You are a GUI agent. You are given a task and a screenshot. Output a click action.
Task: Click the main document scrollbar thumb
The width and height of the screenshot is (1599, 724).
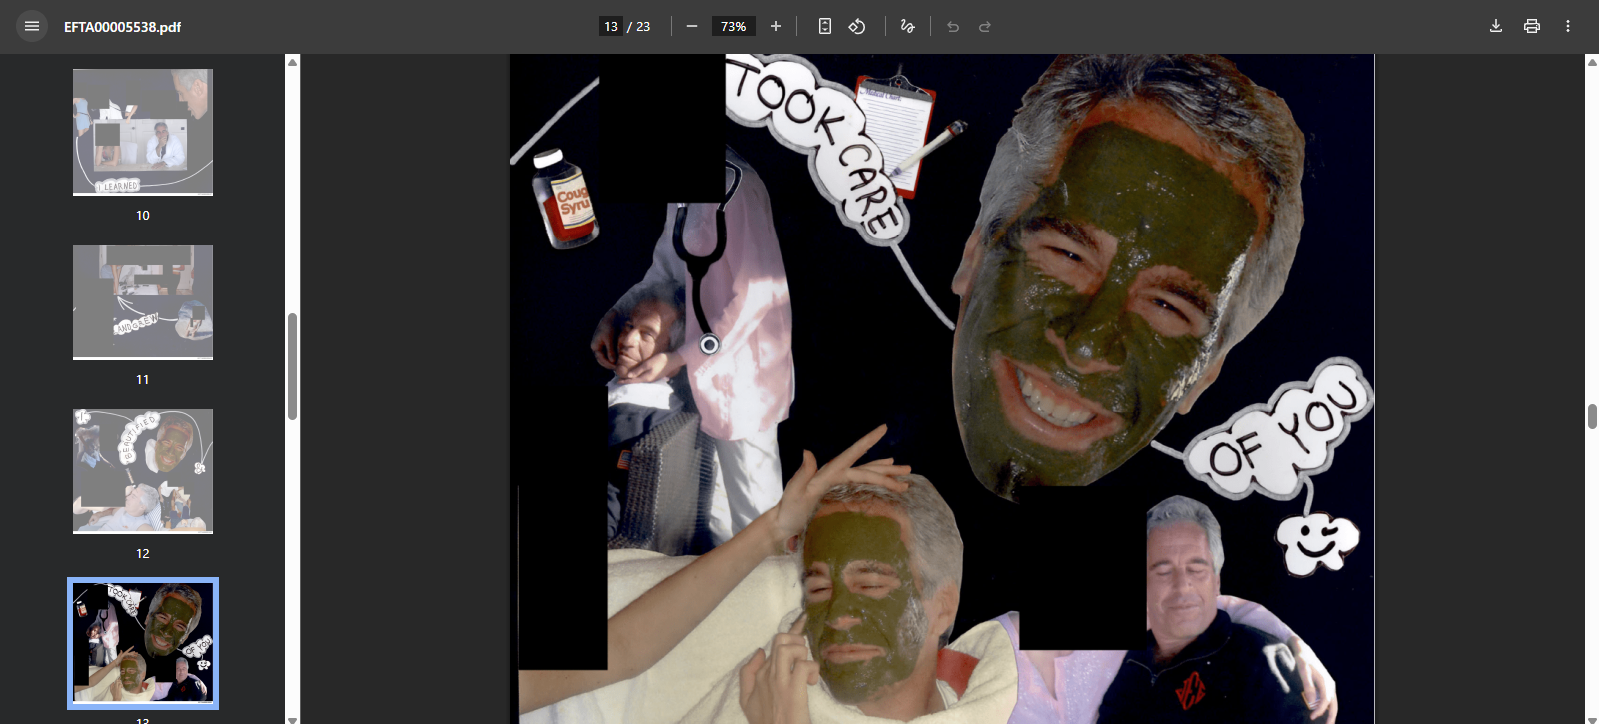[1591, 416]
